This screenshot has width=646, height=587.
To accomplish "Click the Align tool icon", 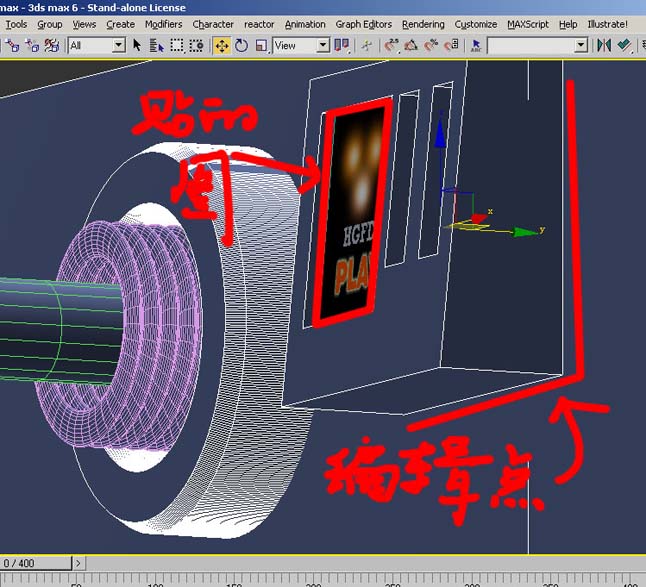I will [625, 45].
